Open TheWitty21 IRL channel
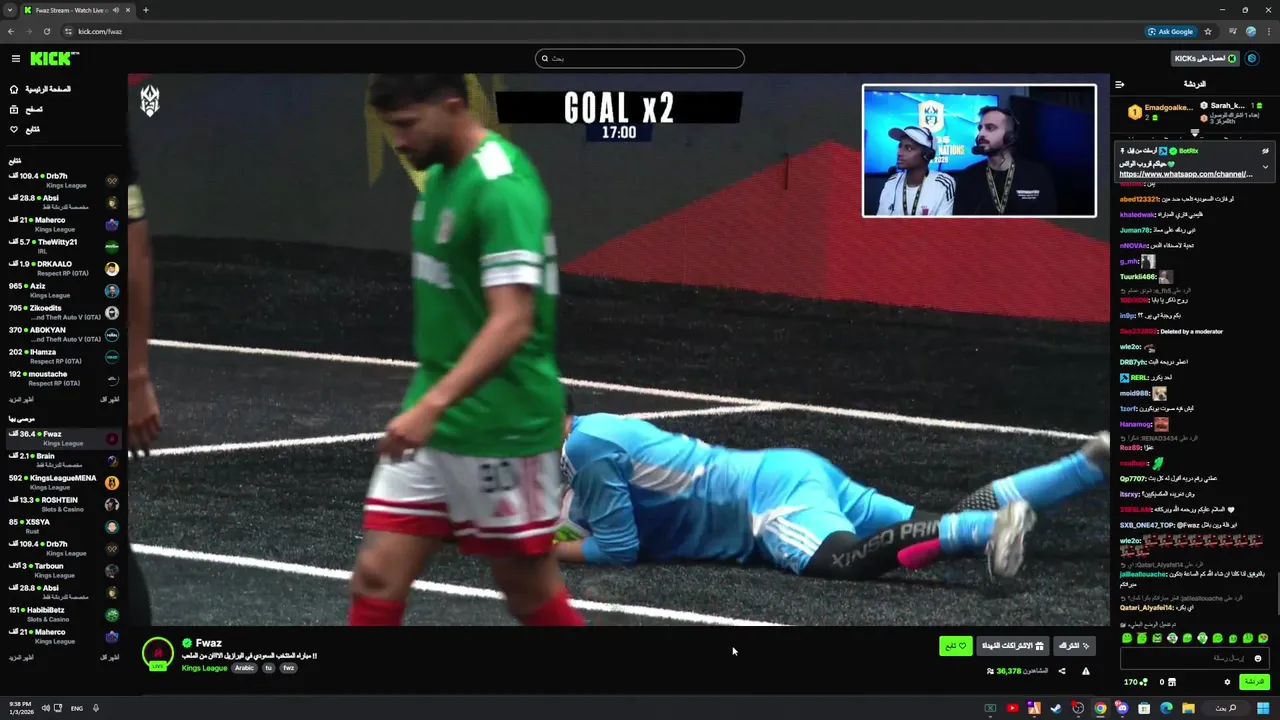This screenshot has width=1280, height=720. 62,246
